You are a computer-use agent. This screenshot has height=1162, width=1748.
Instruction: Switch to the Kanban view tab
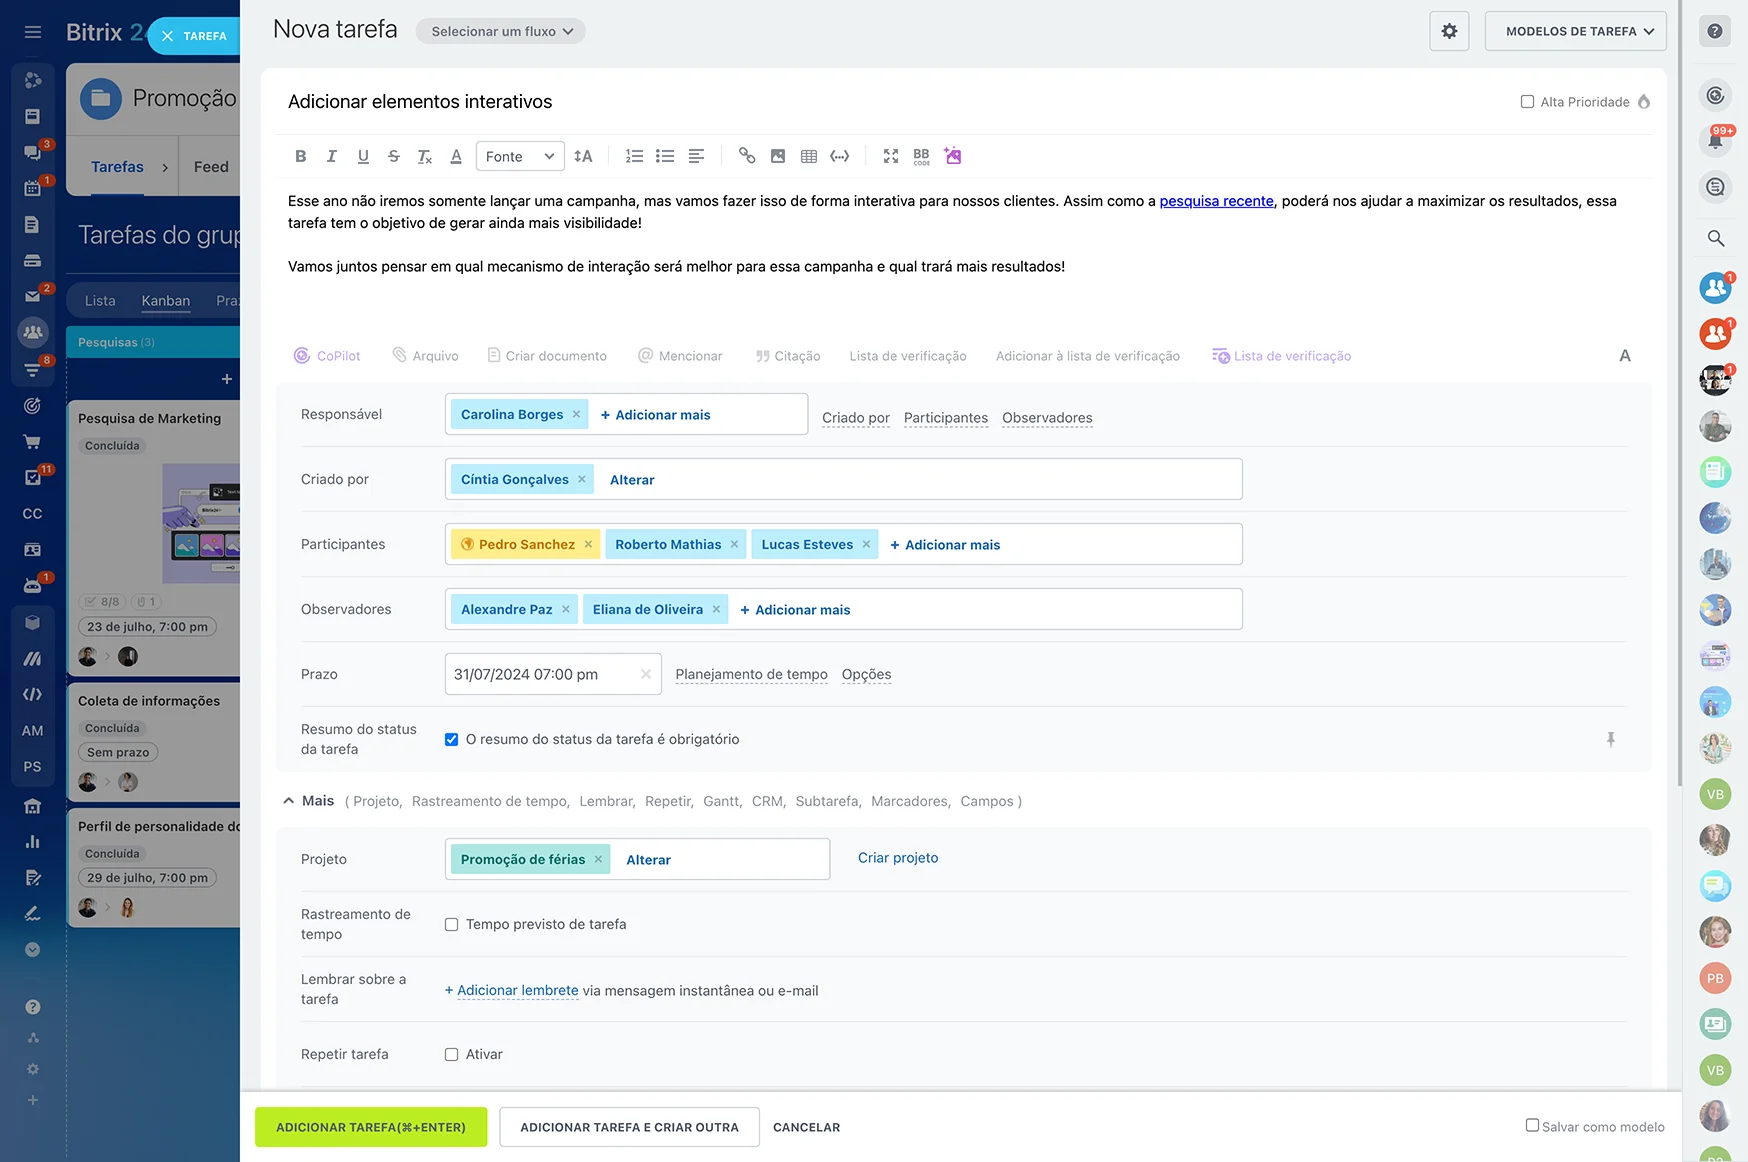coord(166,301)
